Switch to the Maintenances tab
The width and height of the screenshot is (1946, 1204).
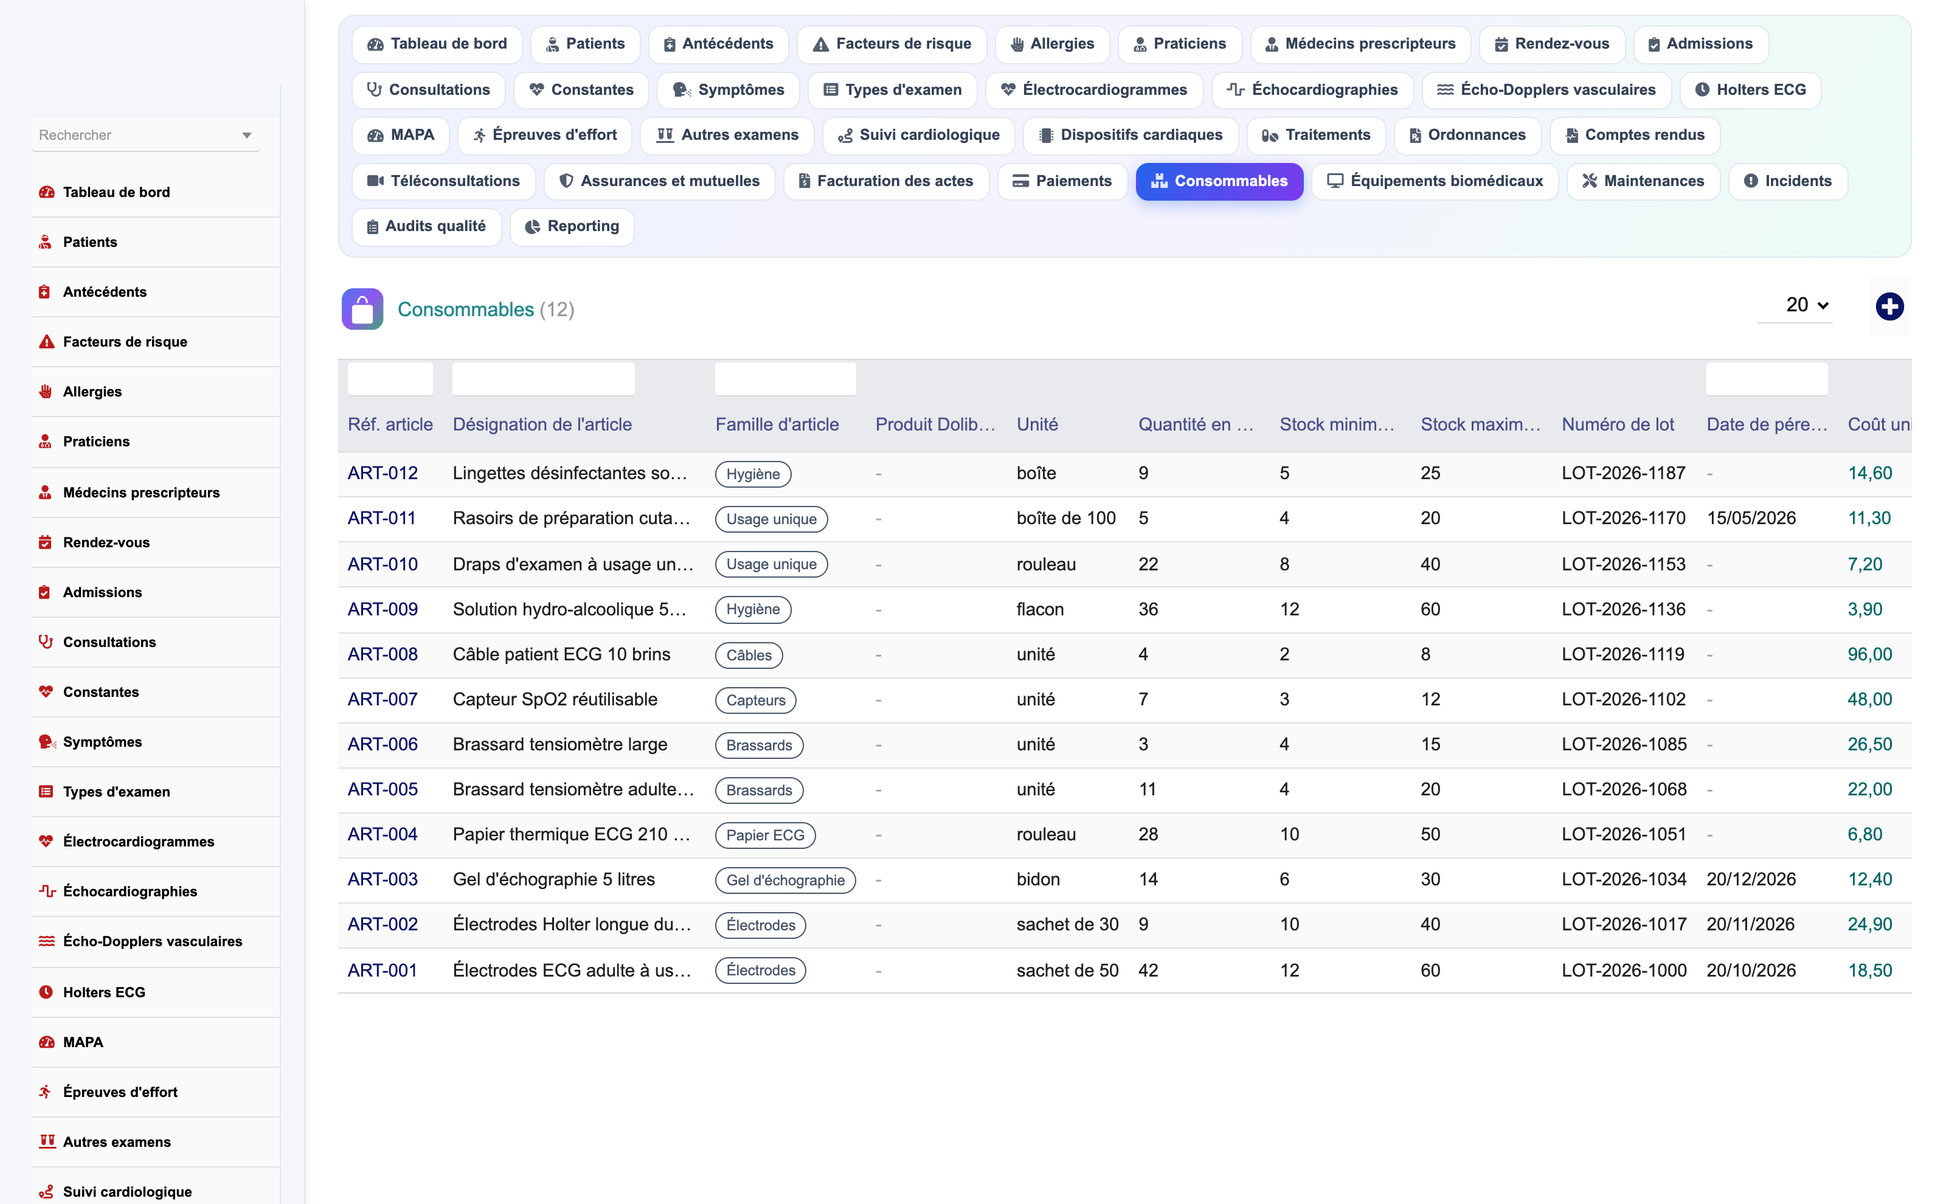[1643, 181]
